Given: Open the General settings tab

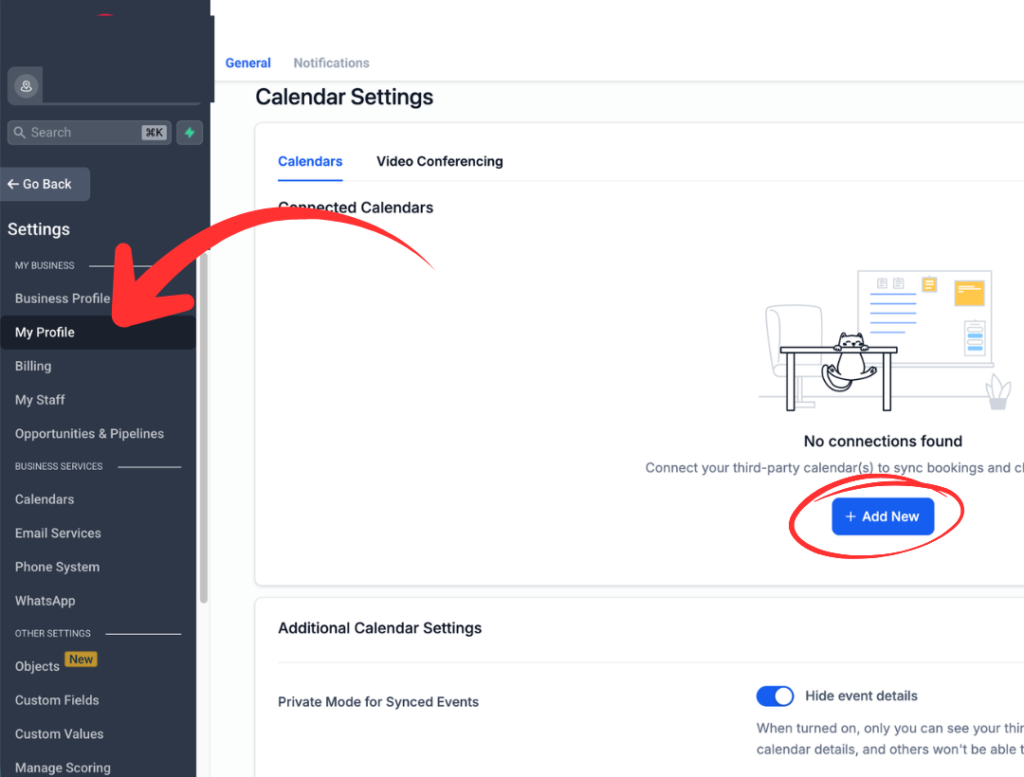Looking at the screenshot, I should coord(248,63).
